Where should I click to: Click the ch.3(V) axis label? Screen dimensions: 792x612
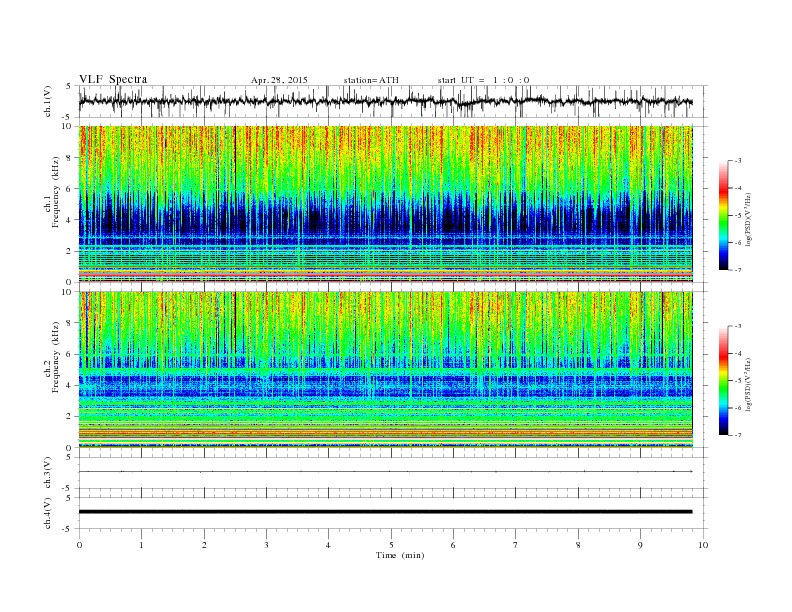(x=48, y=473)
